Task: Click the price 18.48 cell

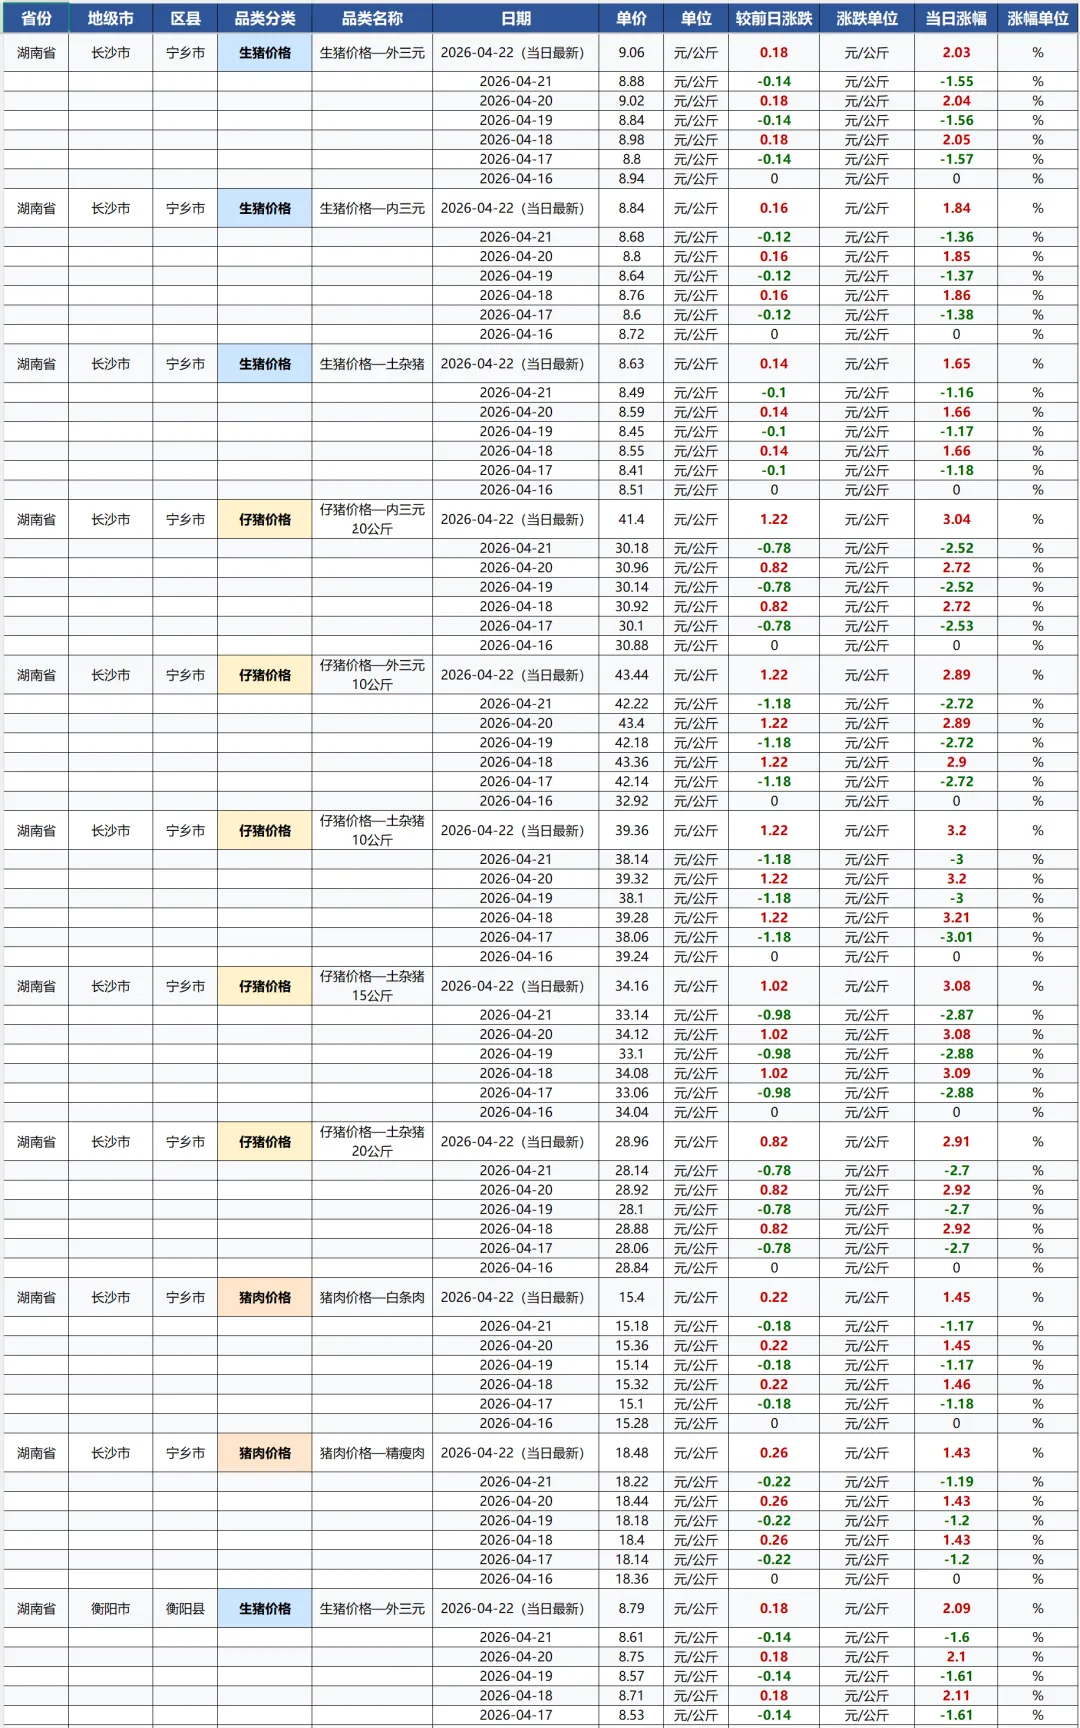Action: [631, 1453]
